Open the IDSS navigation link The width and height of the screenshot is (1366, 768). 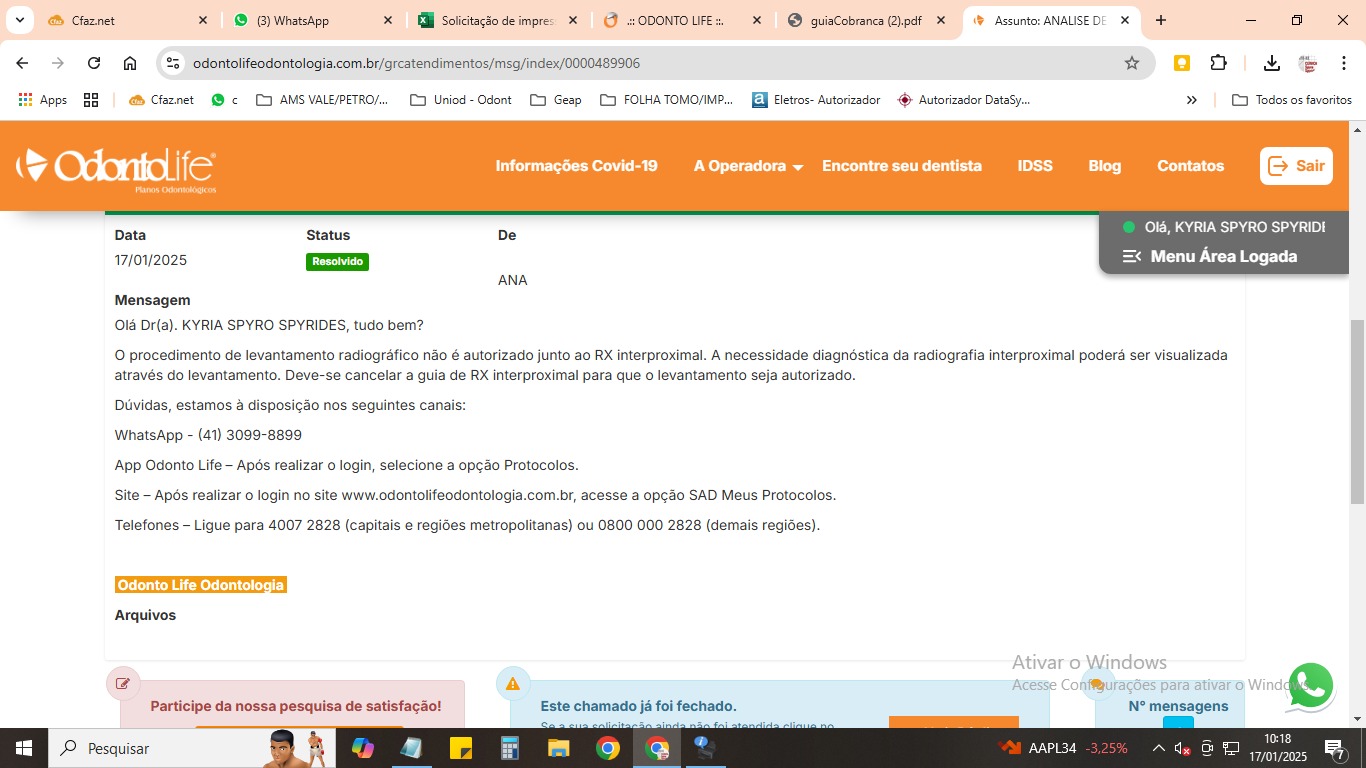(1035, 166)
